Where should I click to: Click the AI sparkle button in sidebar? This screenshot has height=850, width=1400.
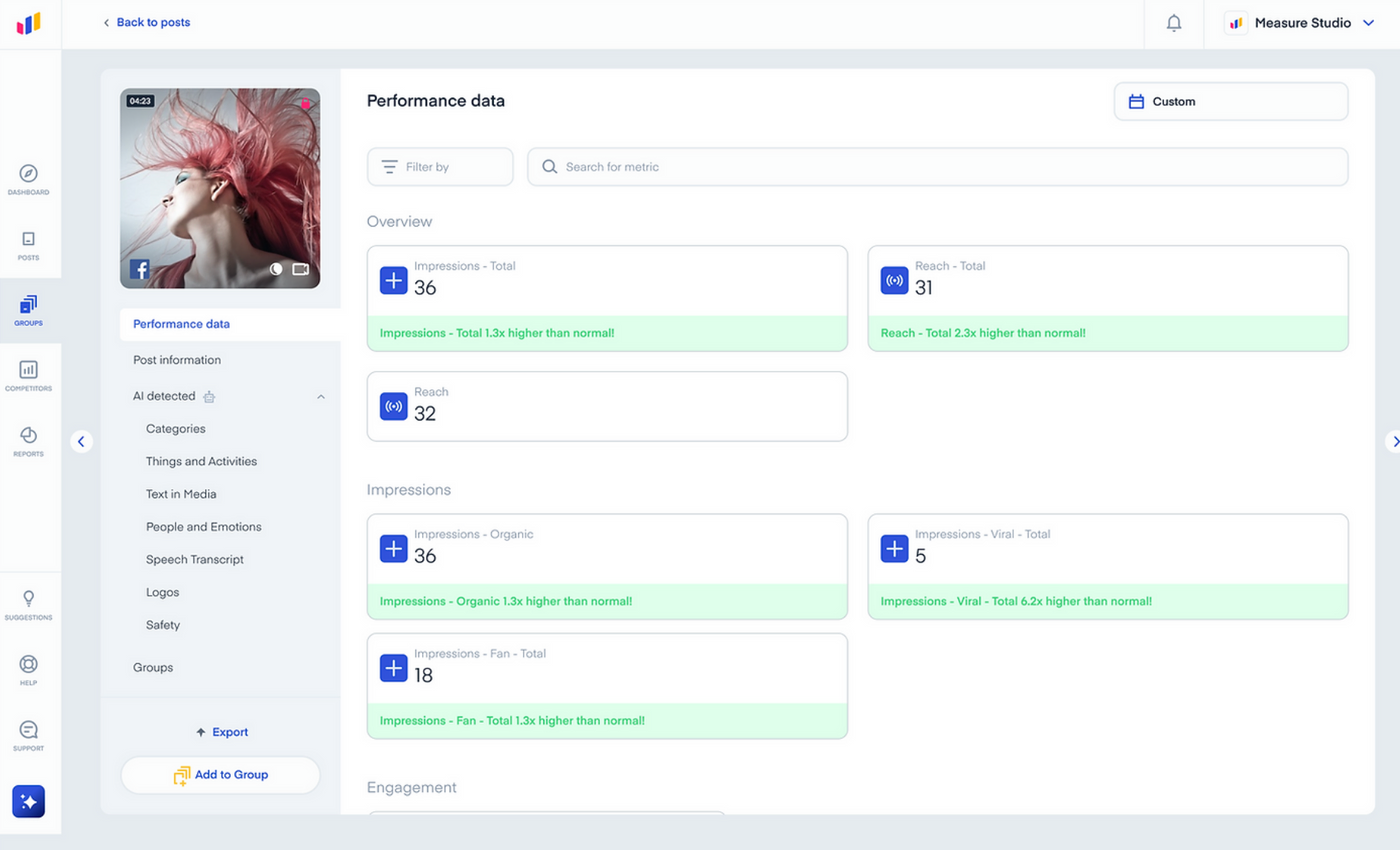[x=29, y=801]
